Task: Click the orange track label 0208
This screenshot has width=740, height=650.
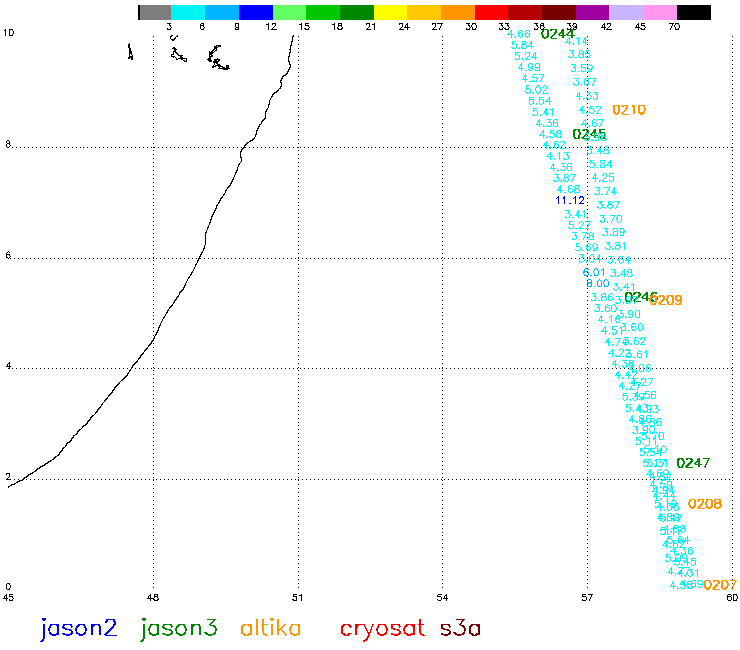Action: point(705,504)
